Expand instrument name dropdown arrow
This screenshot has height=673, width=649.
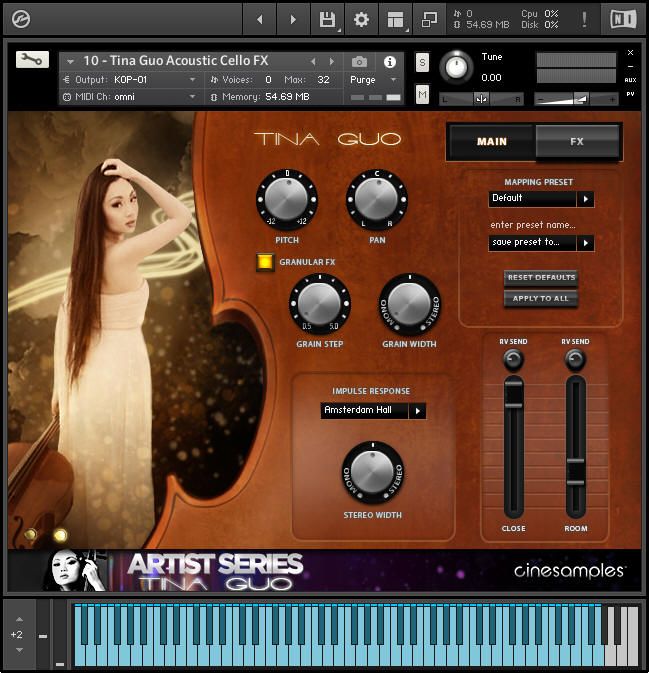(x=70, y=62)
